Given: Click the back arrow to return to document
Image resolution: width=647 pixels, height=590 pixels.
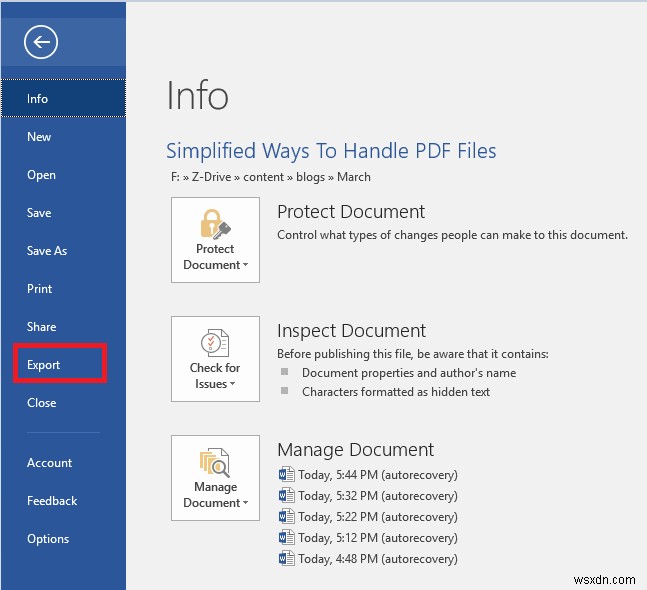Looking at the screenshot, I should [x=41, y=42].
